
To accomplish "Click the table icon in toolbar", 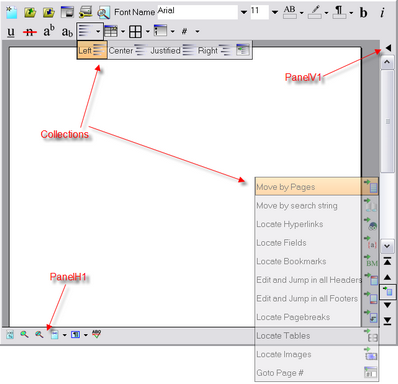I will pyautogui.click(x=111, y=31).
